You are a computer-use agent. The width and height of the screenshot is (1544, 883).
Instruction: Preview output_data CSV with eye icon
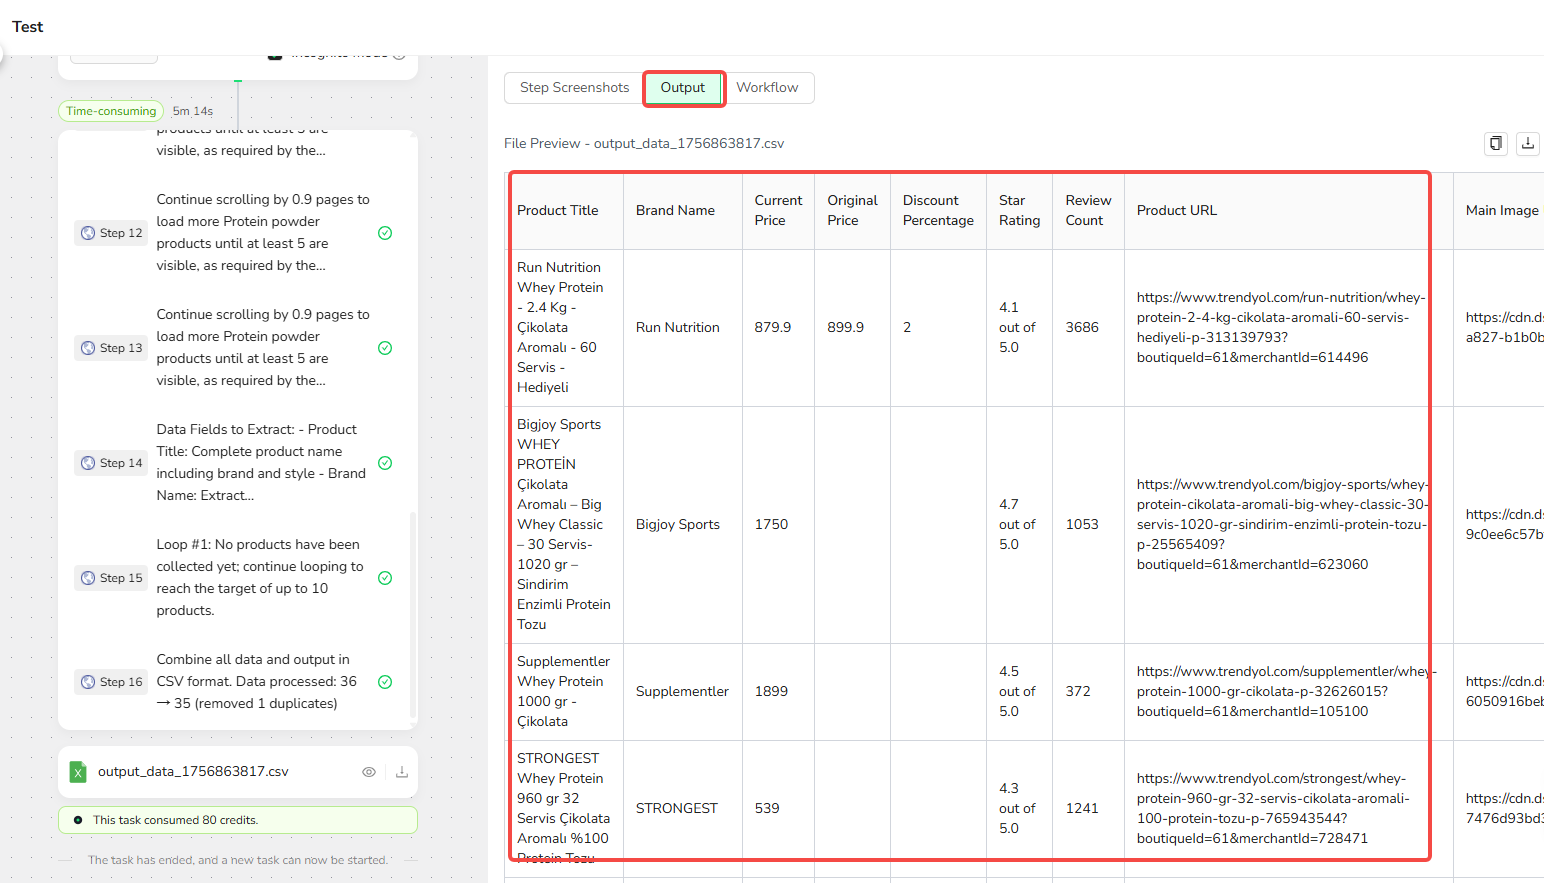coord(369,772)
